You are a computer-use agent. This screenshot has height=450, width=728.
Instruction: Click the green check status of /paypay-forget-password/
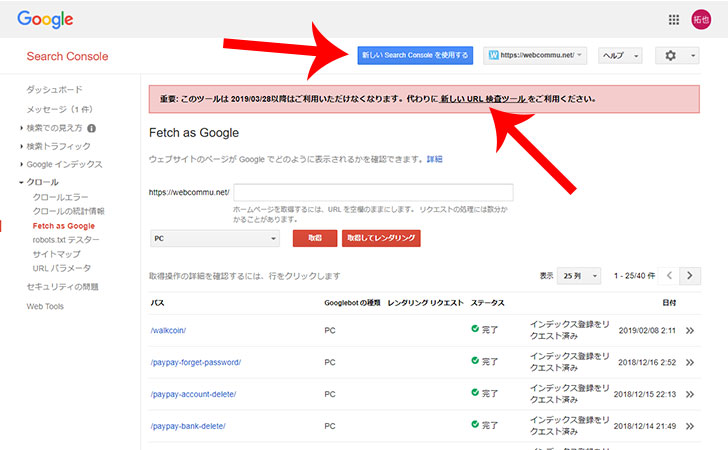pyautogui.click(x=475, y=360)
